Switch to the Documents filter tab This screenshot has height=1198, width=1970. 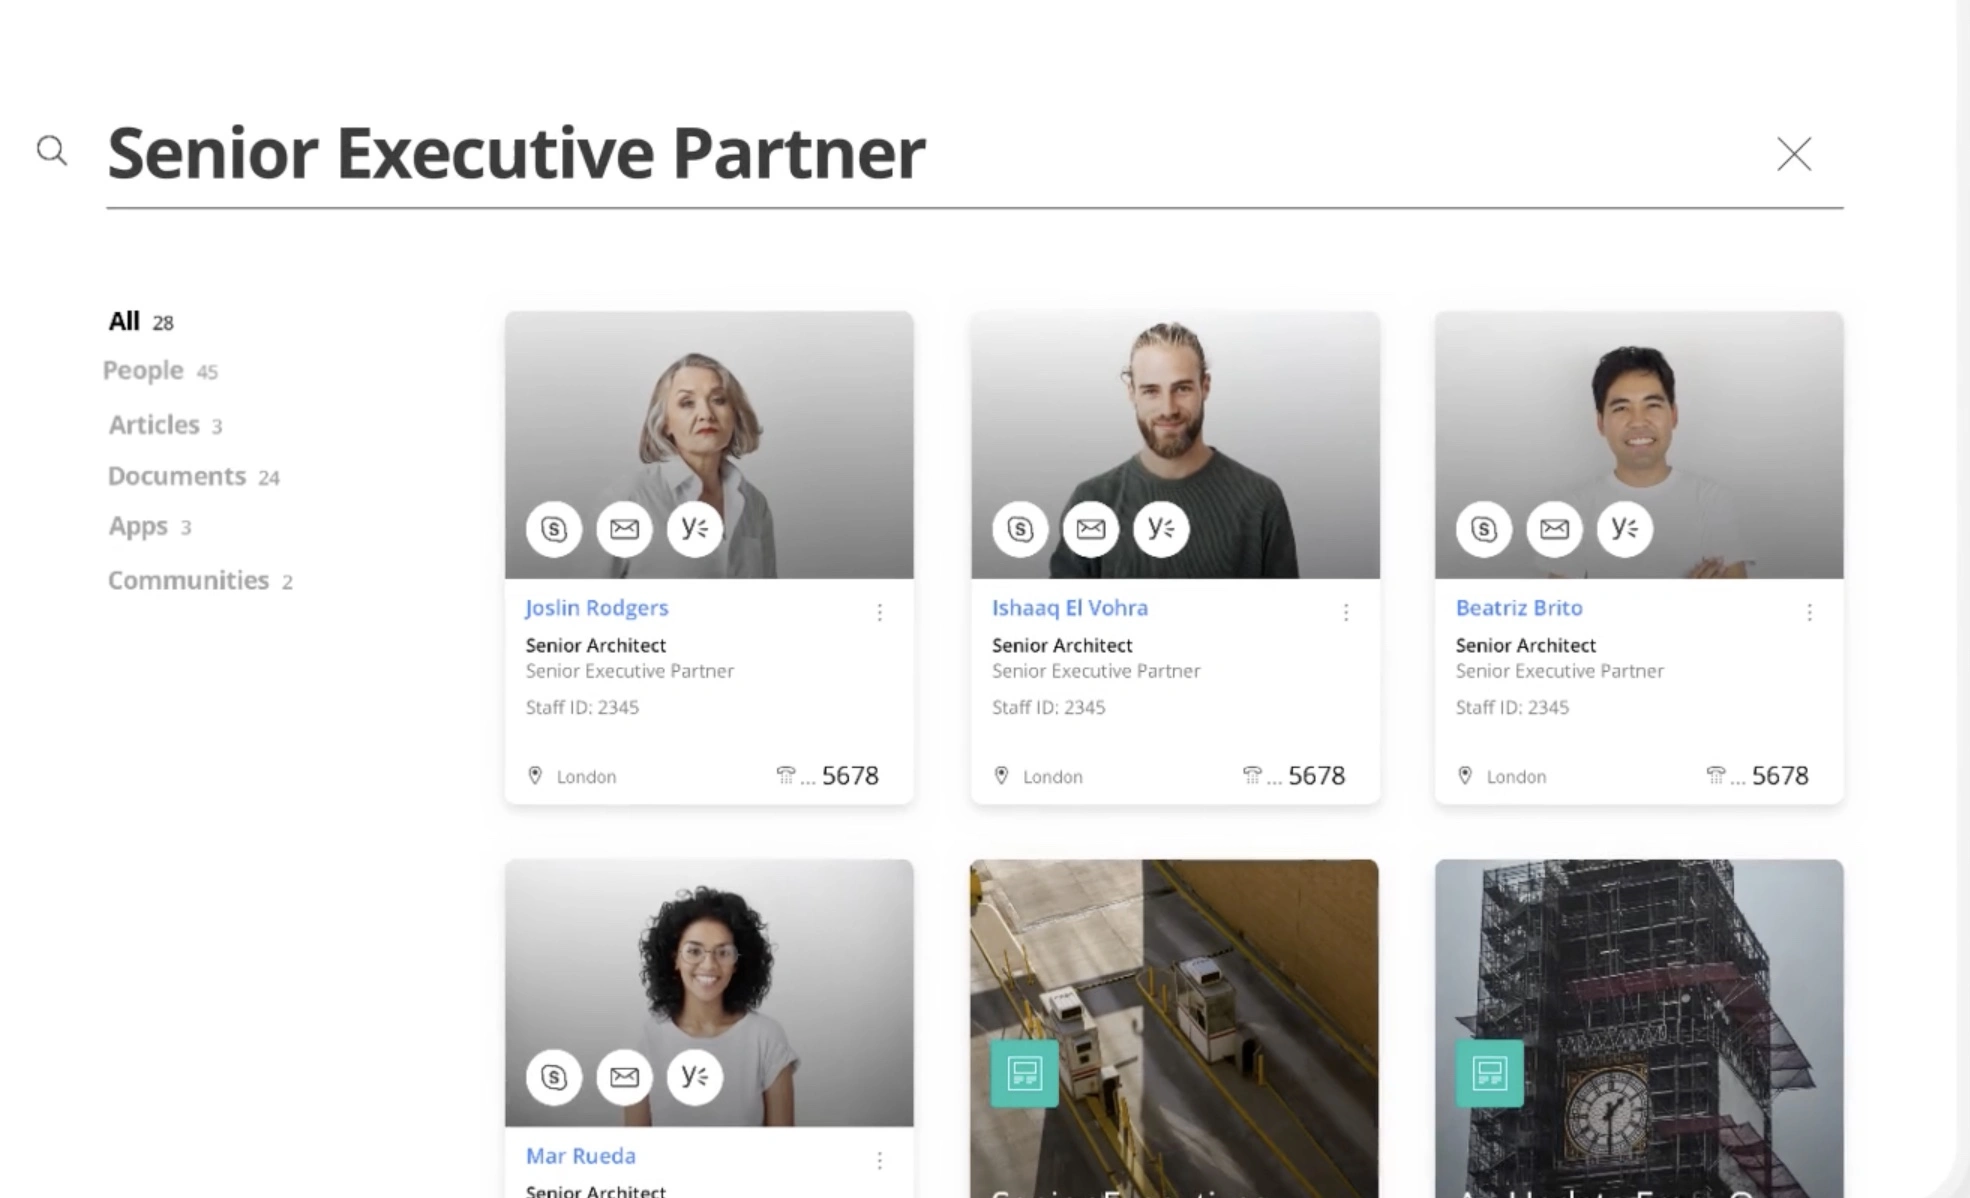pyautogui.click(x=177, y=476)
